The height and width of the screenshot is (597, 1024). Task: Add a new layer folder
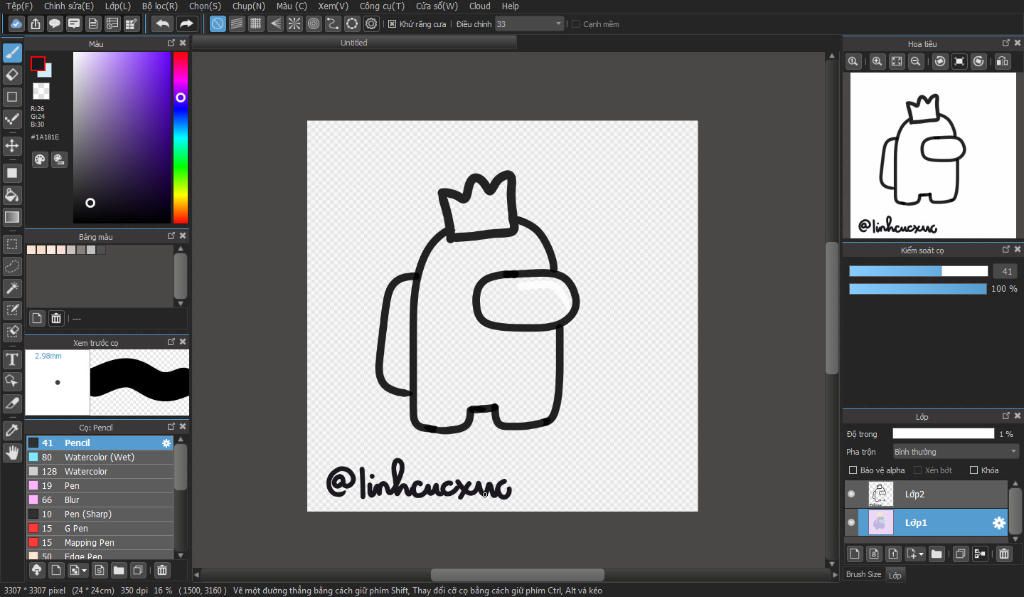(x=936, y=554)
